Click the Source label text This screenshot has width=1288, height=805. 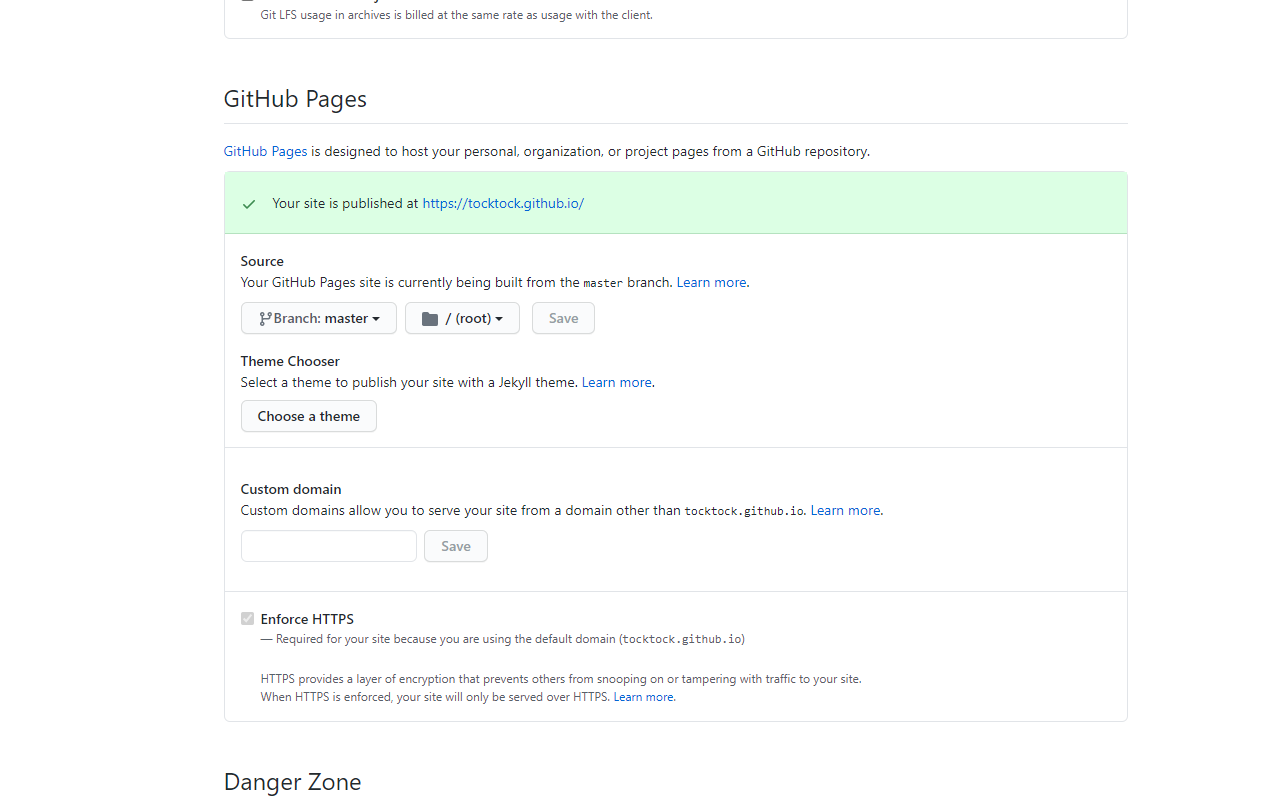coord(262,261)
